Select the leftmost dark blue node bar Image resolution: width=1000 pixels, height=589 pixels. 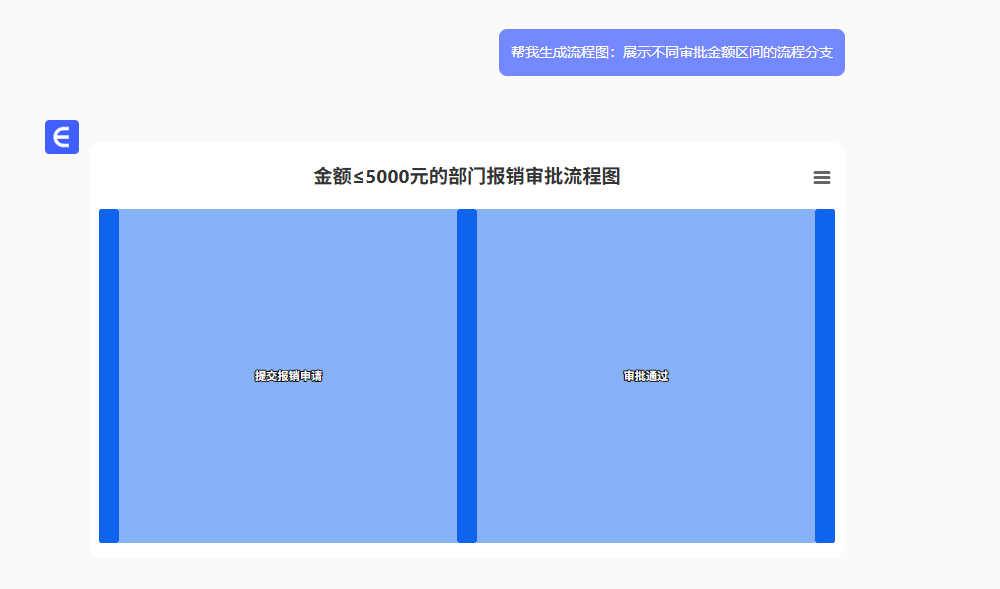pyautogui.click(x=109, y=376)
